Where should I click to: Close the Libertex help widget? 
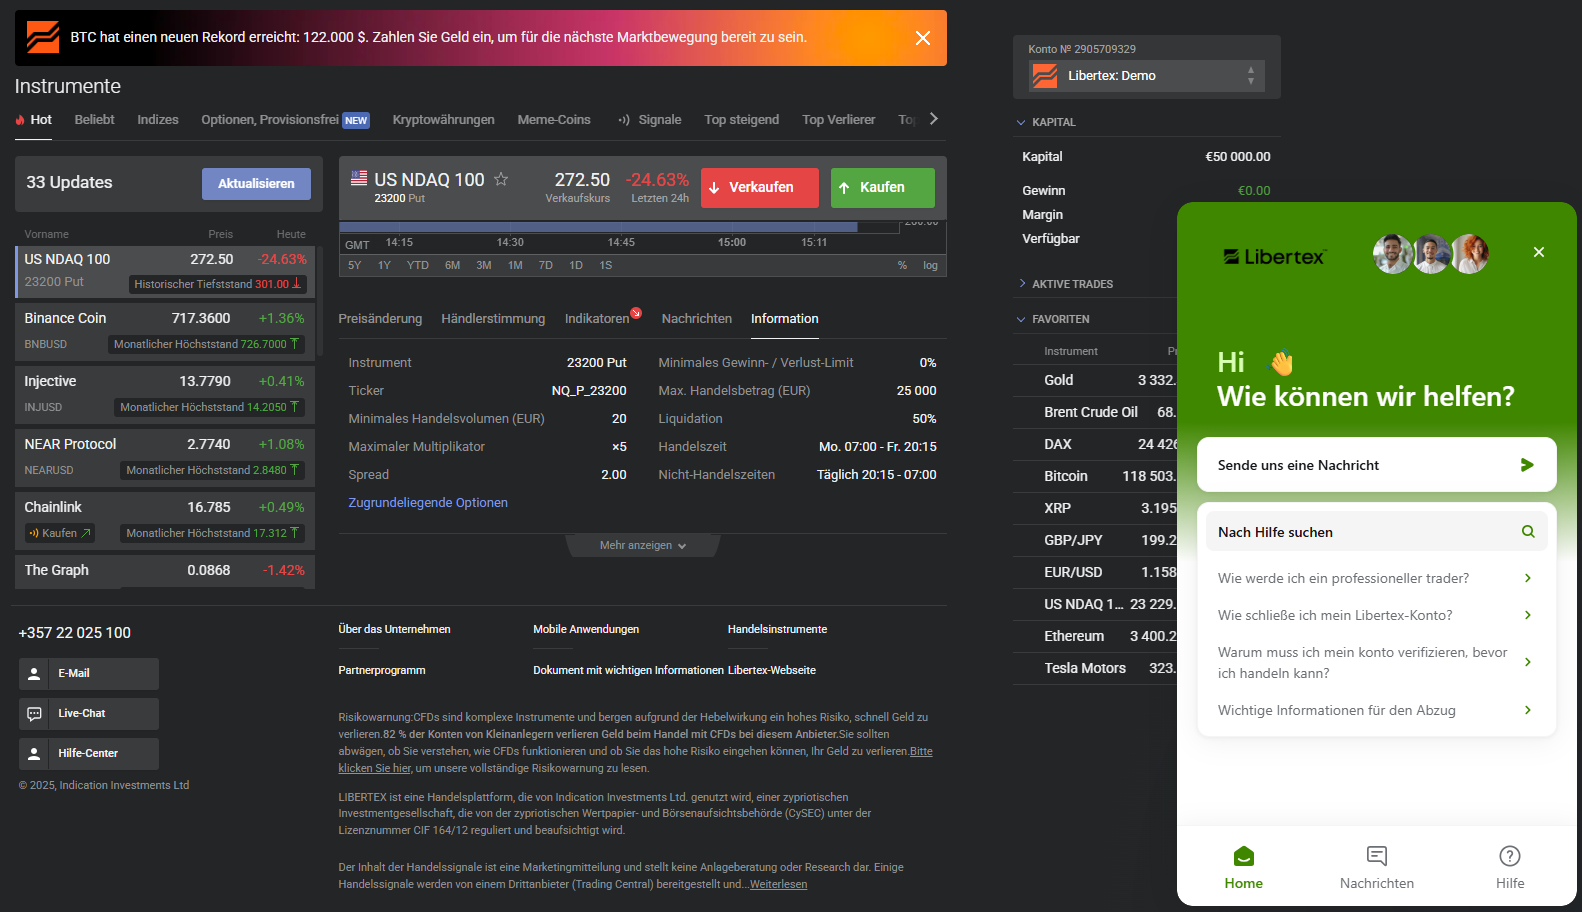1539,252
